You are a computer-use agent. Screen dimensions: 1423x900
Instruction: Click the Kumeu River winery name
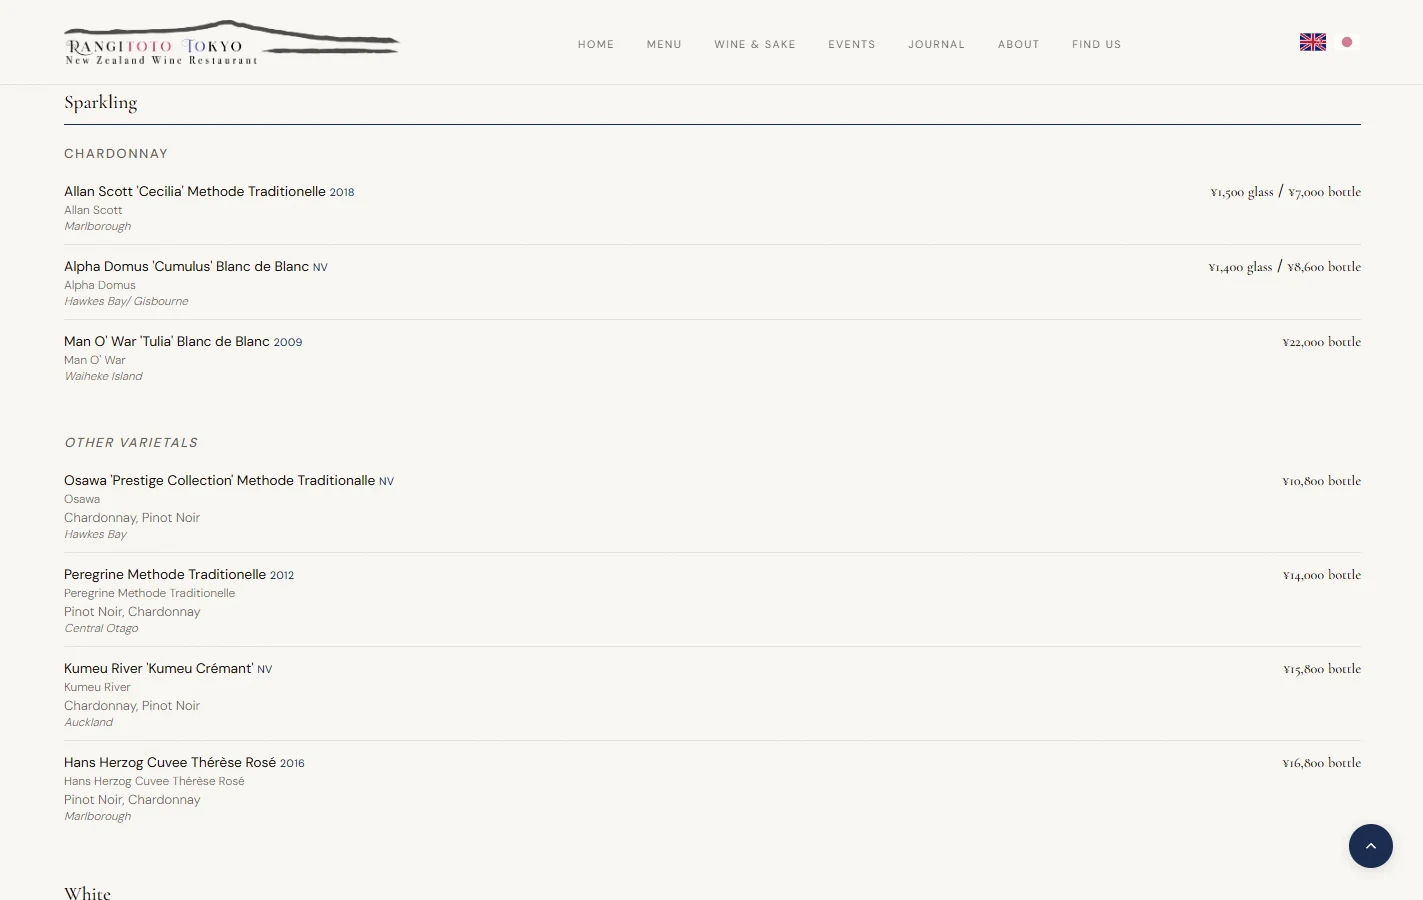(97, 687)
